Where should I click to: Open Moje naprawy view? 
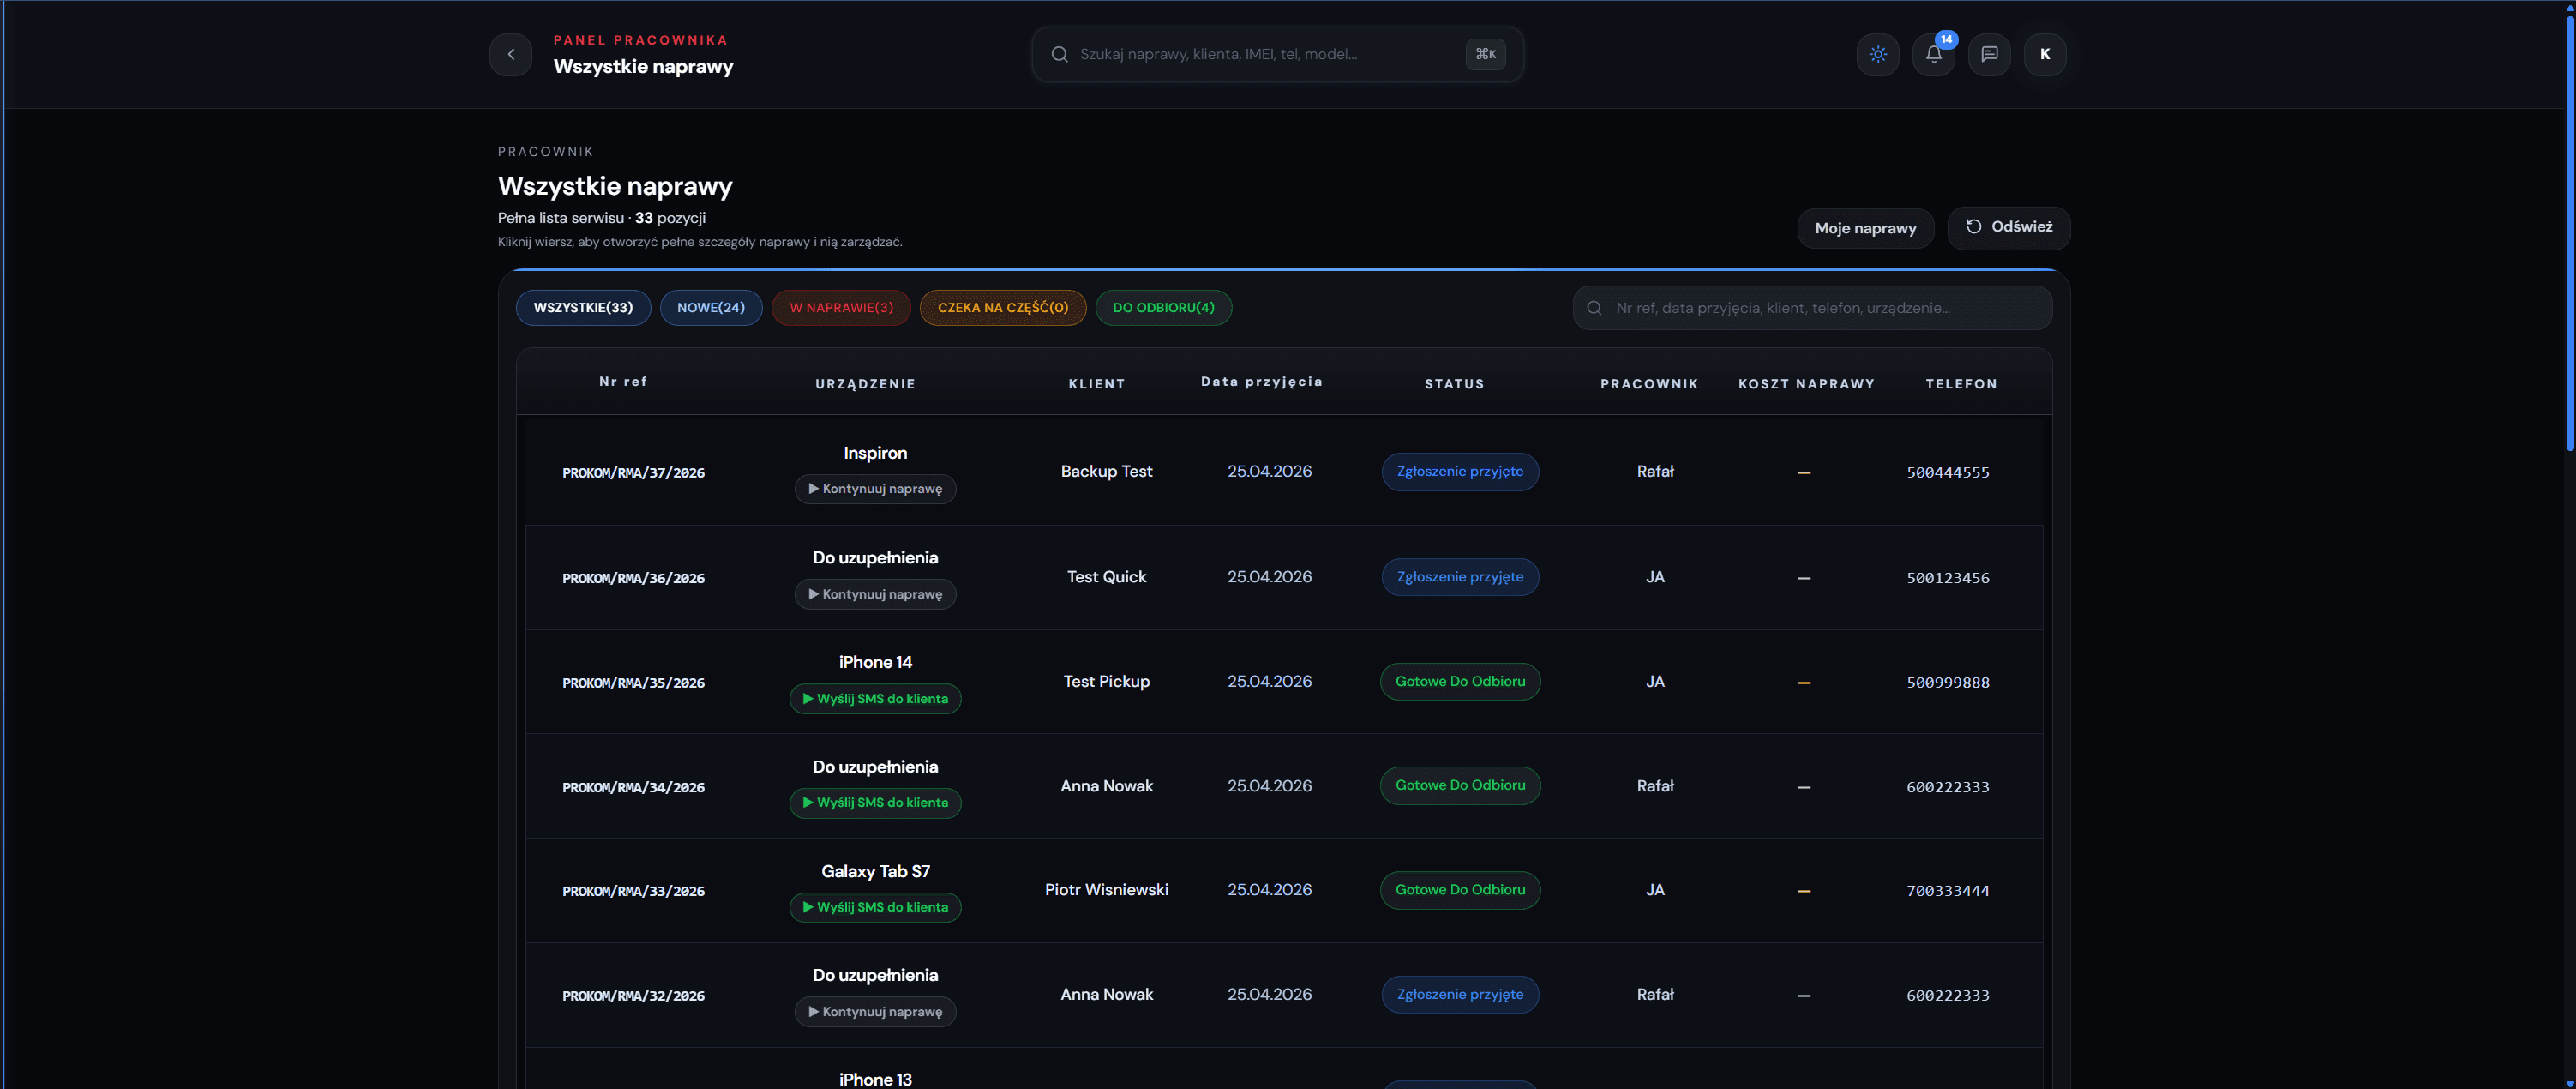pos(1865,228)
